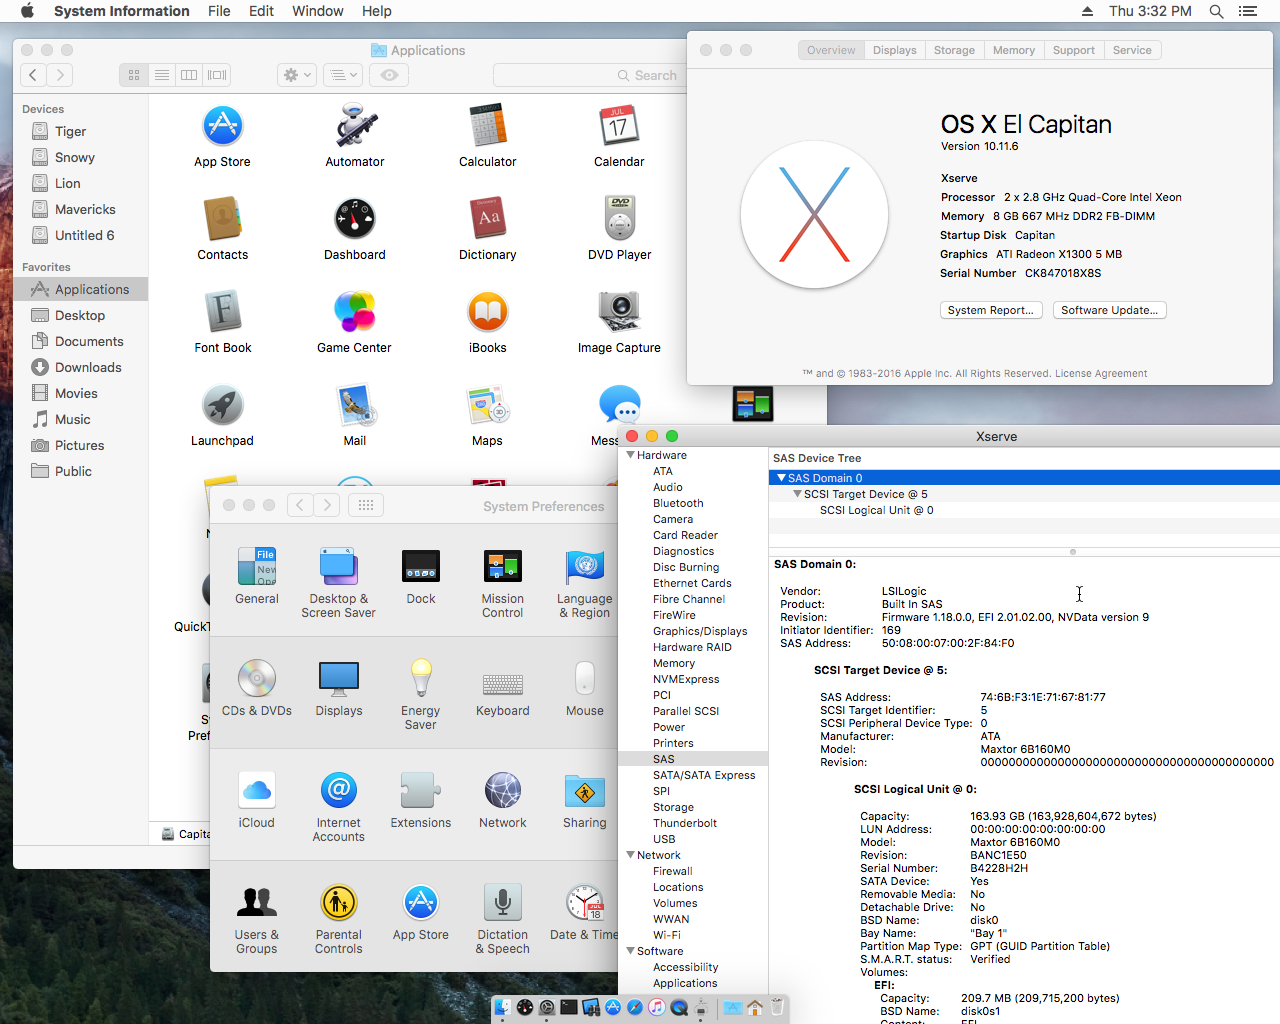Viewport: 1280px width, 1024px height.
Task: Open CDs & DVDs preferences pane
Action: [x=257, y=678]
